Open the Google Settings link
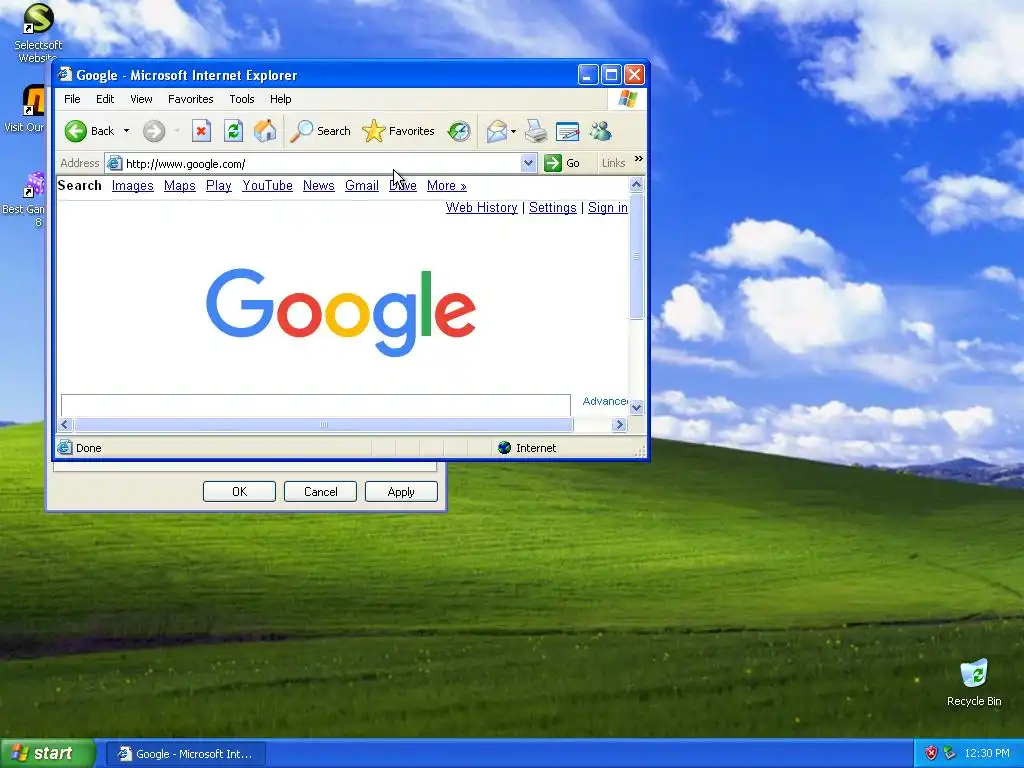Viewport: 1024px width, 768px height. point(552,208)
